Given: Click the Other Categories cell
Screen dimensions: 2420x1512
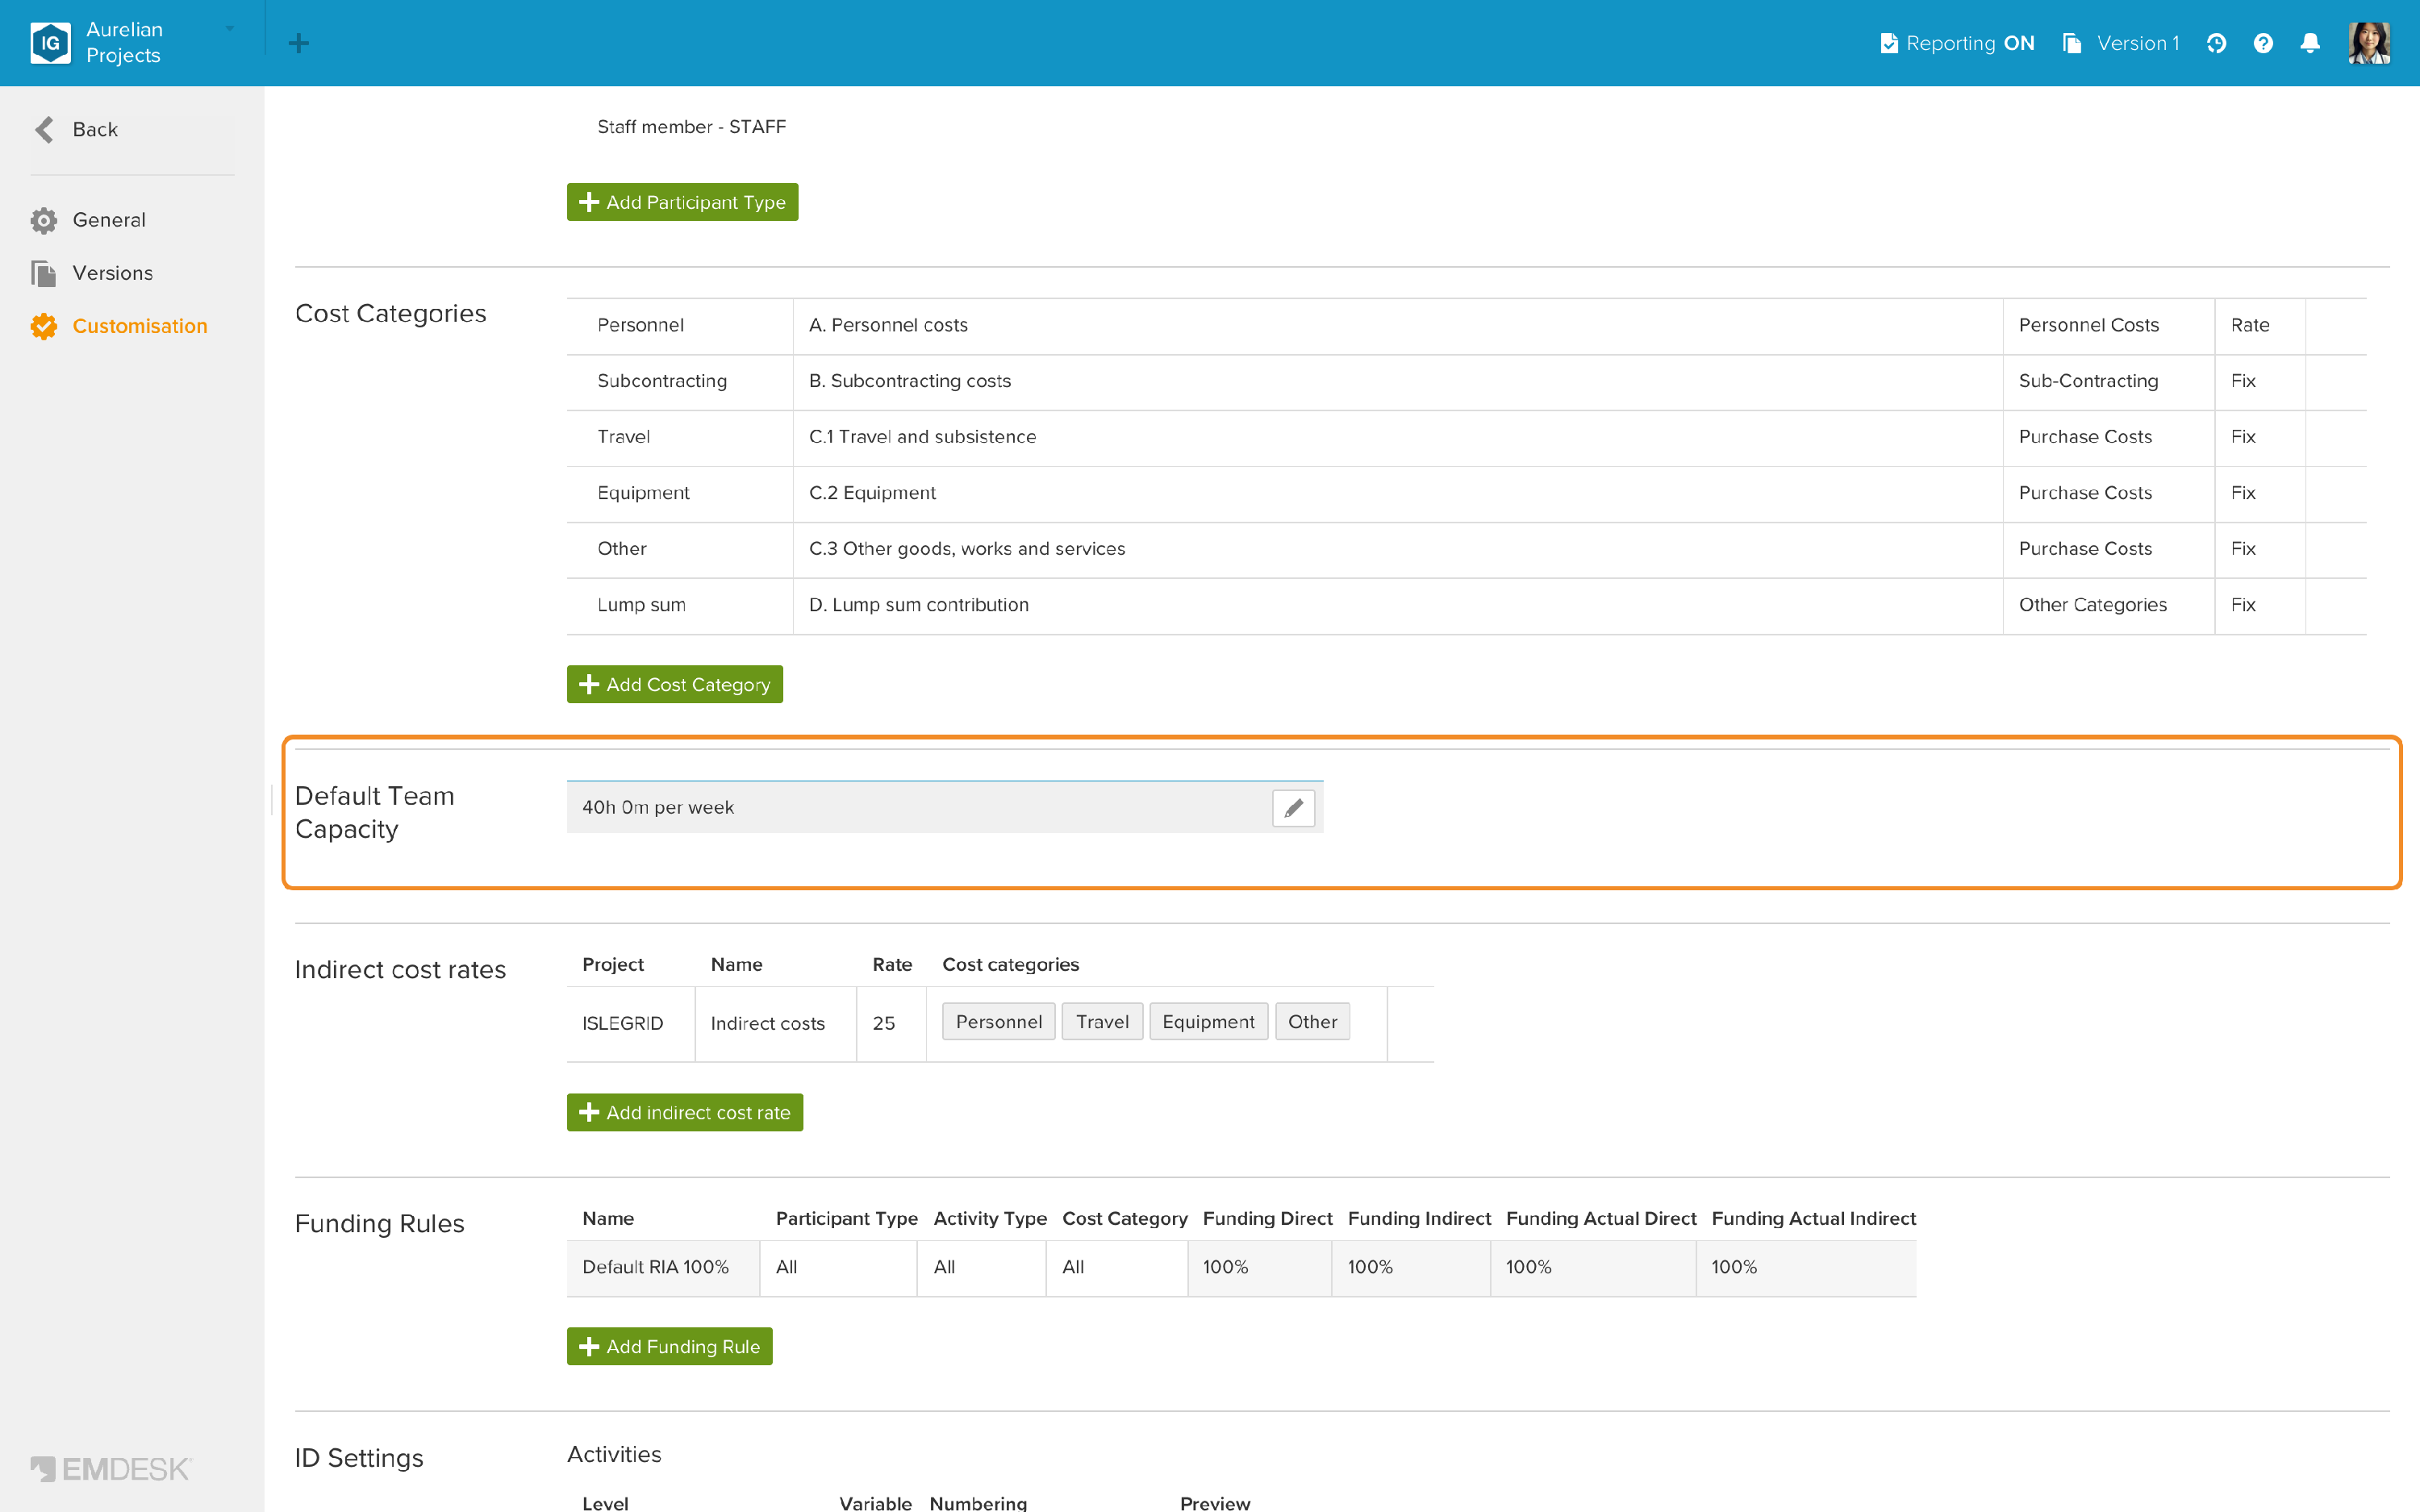Looking at the screenshot, I should 2108,605.
